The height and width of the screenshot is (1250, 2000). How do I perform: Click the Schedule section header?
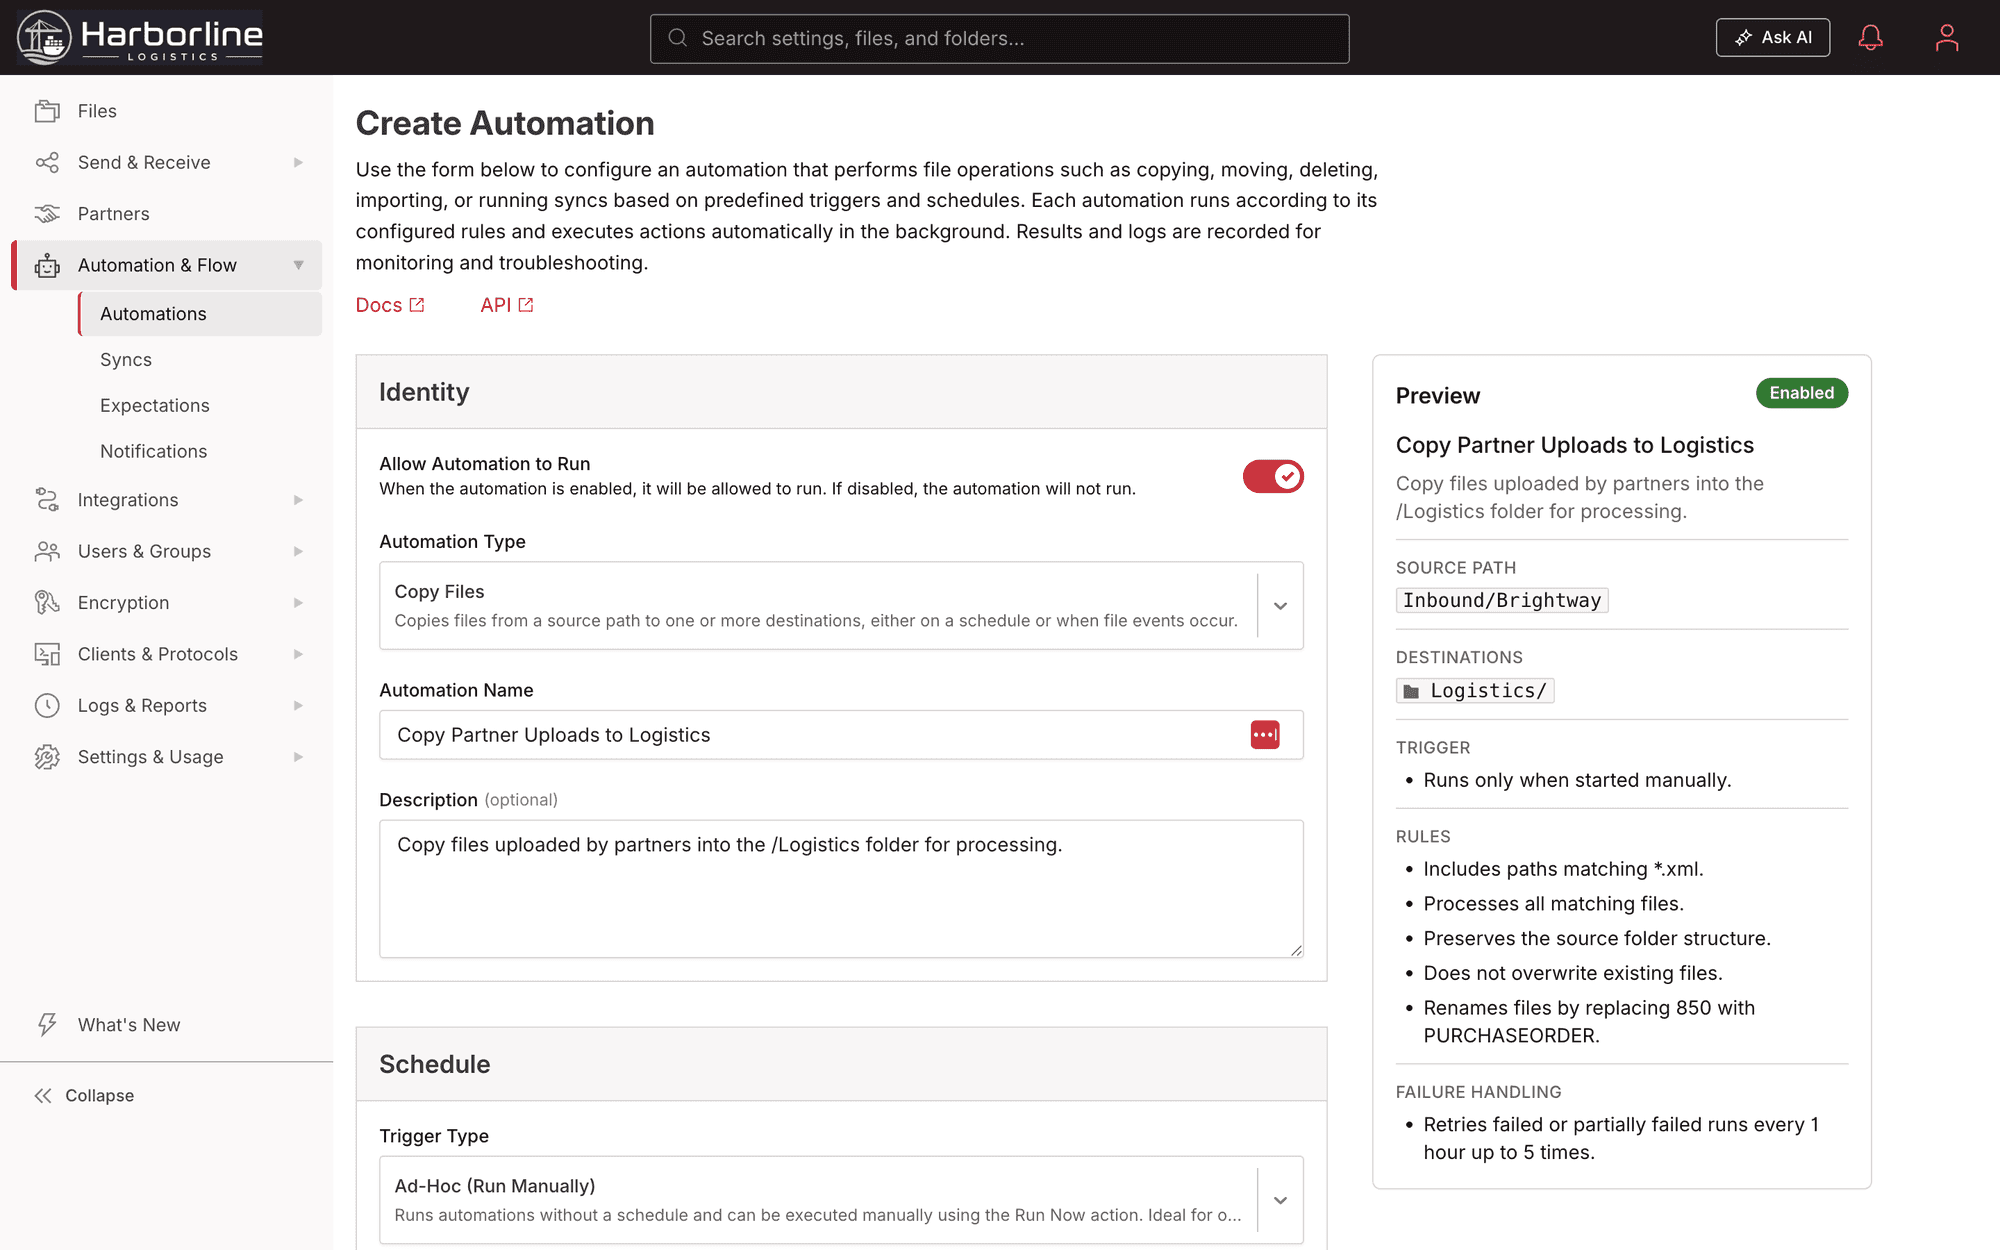click(841, 1064)
